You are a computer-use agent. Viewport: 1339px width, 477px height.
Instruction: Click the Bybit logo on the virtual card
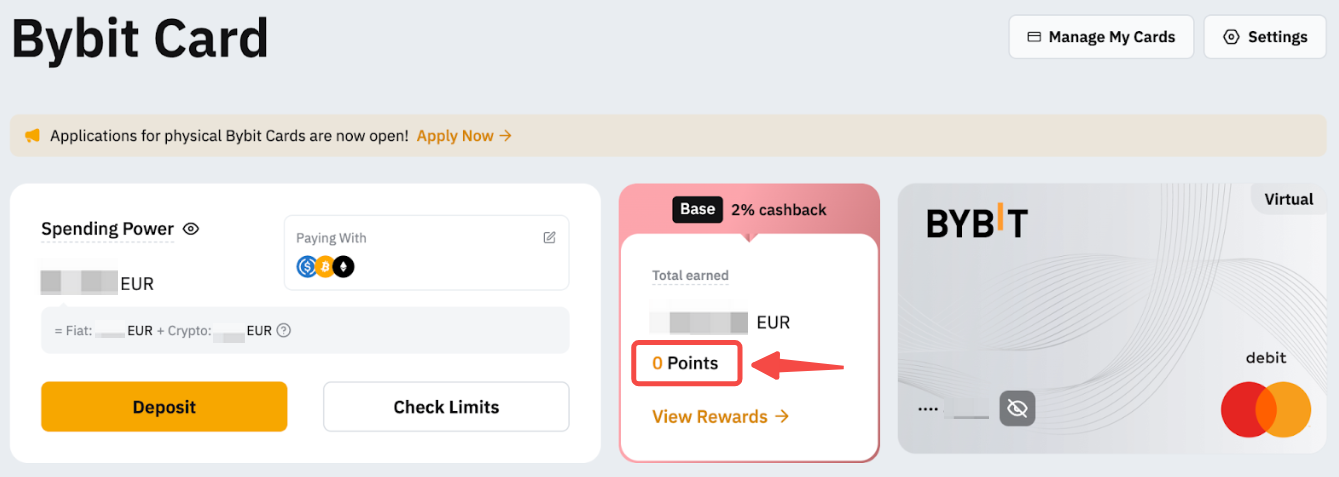[x=977, y=224]
